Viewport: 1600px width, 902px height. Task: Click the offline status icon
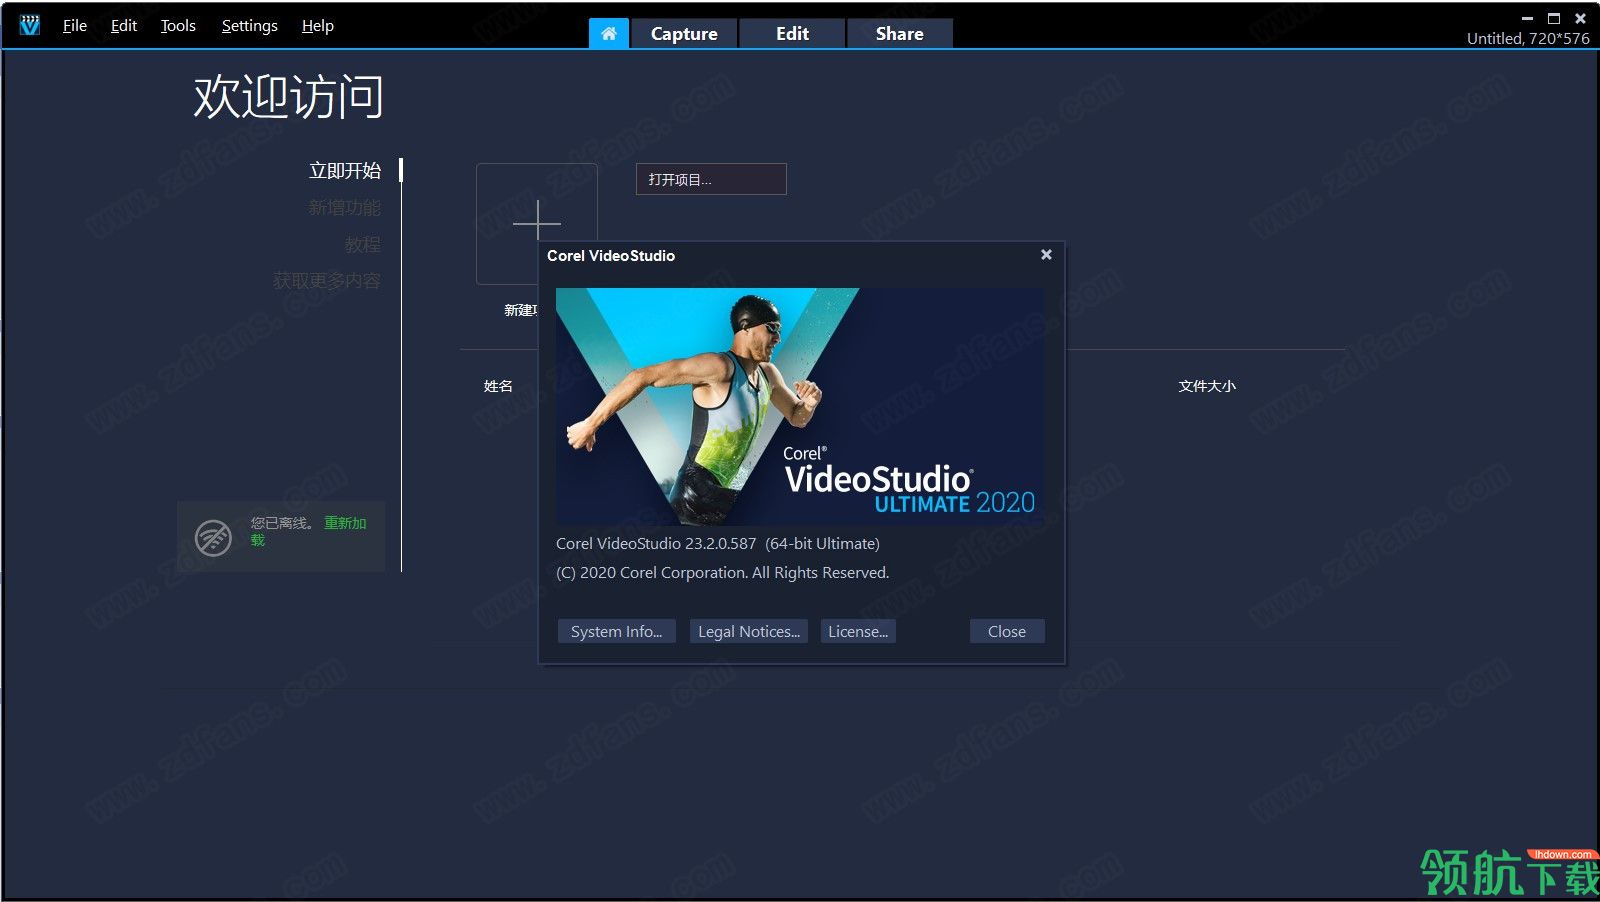pyautogui.click(x=213, y=537)
